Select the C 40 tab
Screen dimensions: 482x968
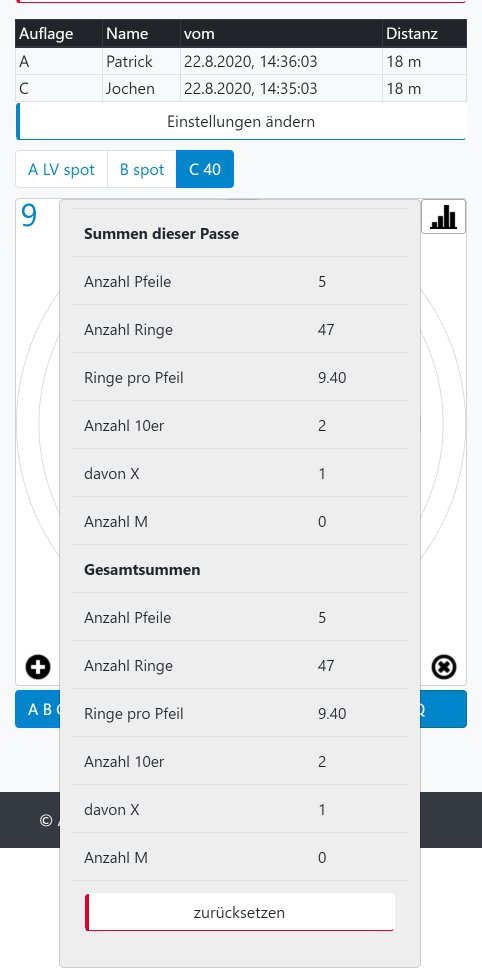pos(205,169)
